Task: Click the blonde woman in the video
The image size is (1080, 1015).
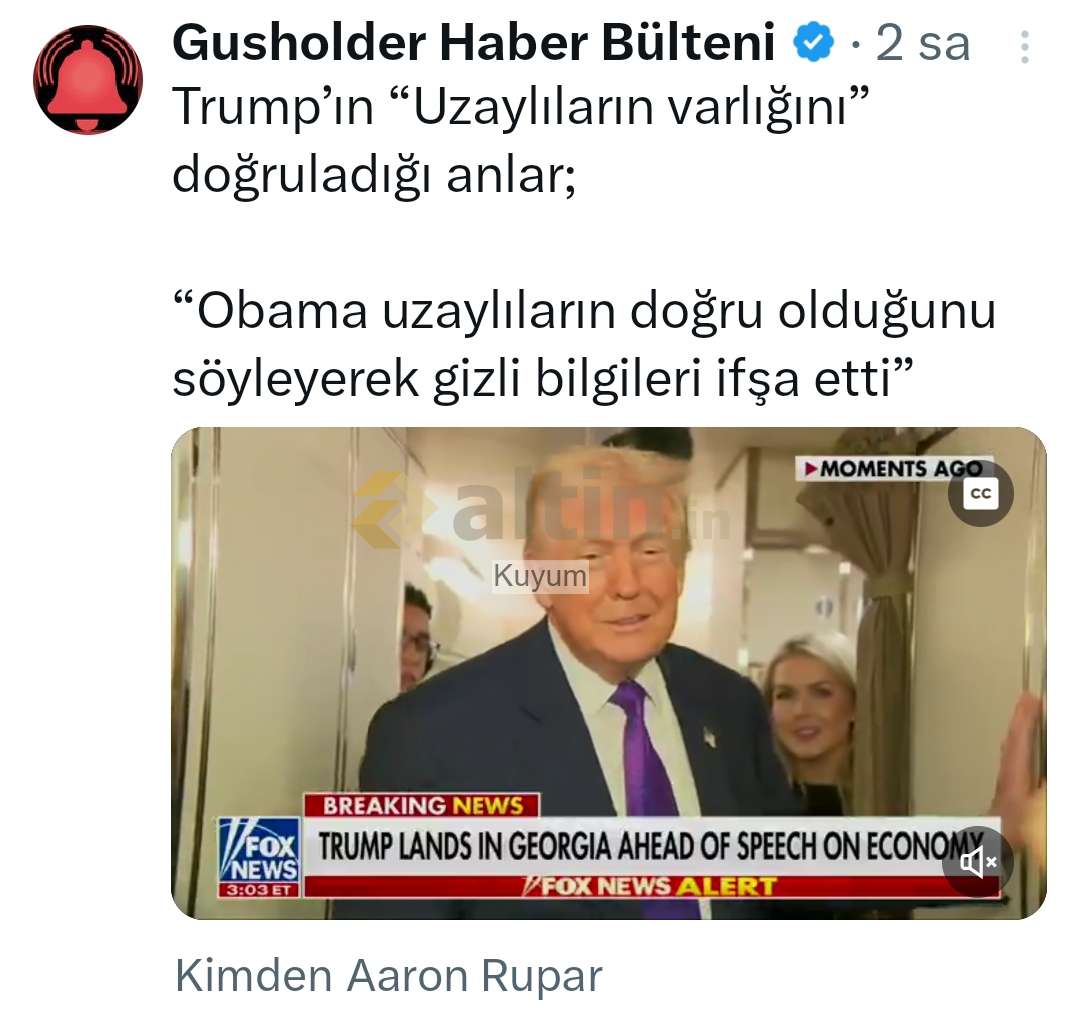Action: click(x=811, y=716)
